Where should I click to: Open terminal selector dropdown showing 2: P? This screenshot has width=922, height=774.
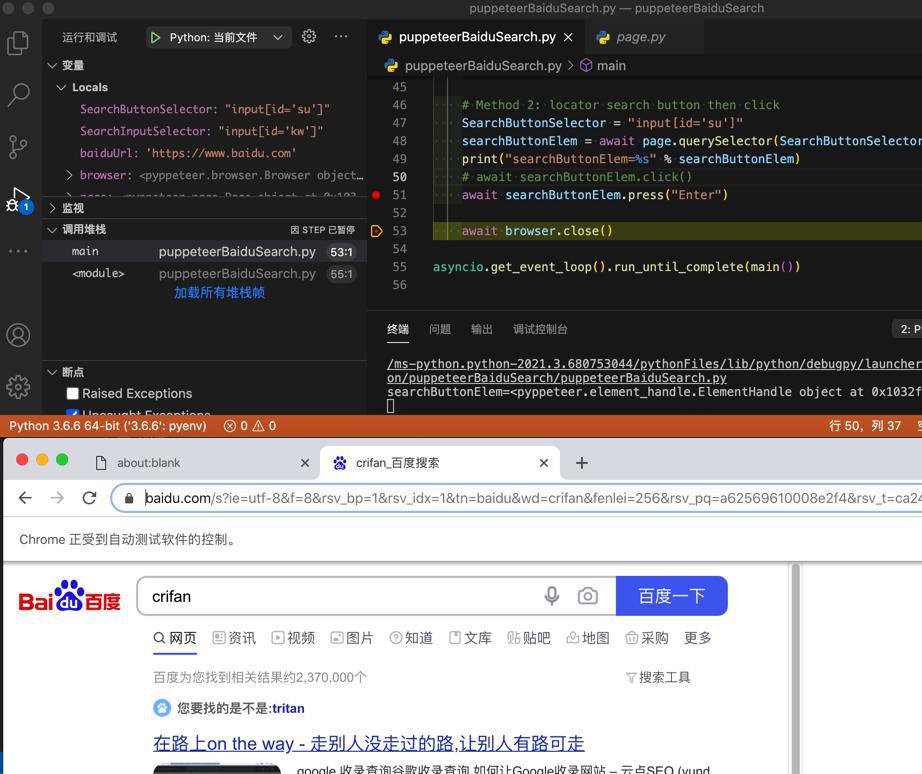point(908,329)
